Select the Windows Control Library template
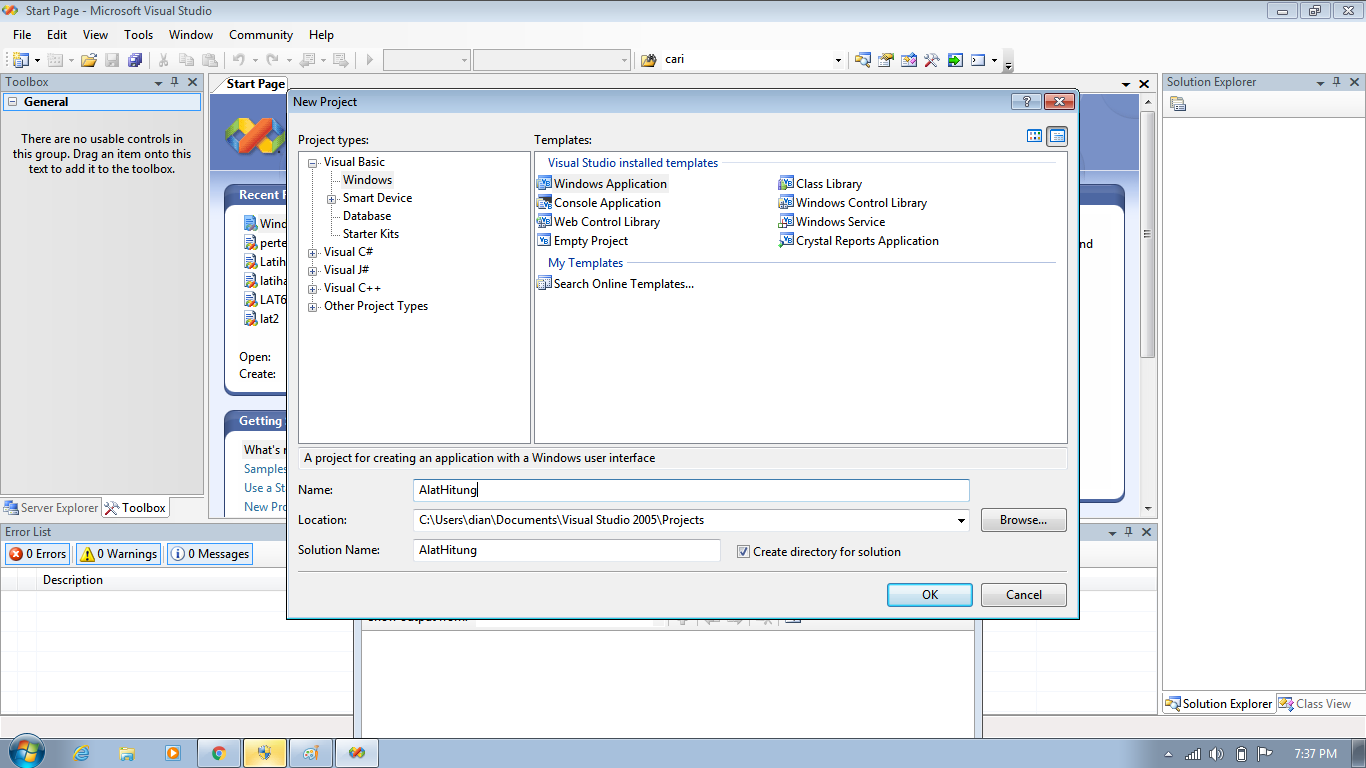1366x768 pixels. click(x=853, y=203)
